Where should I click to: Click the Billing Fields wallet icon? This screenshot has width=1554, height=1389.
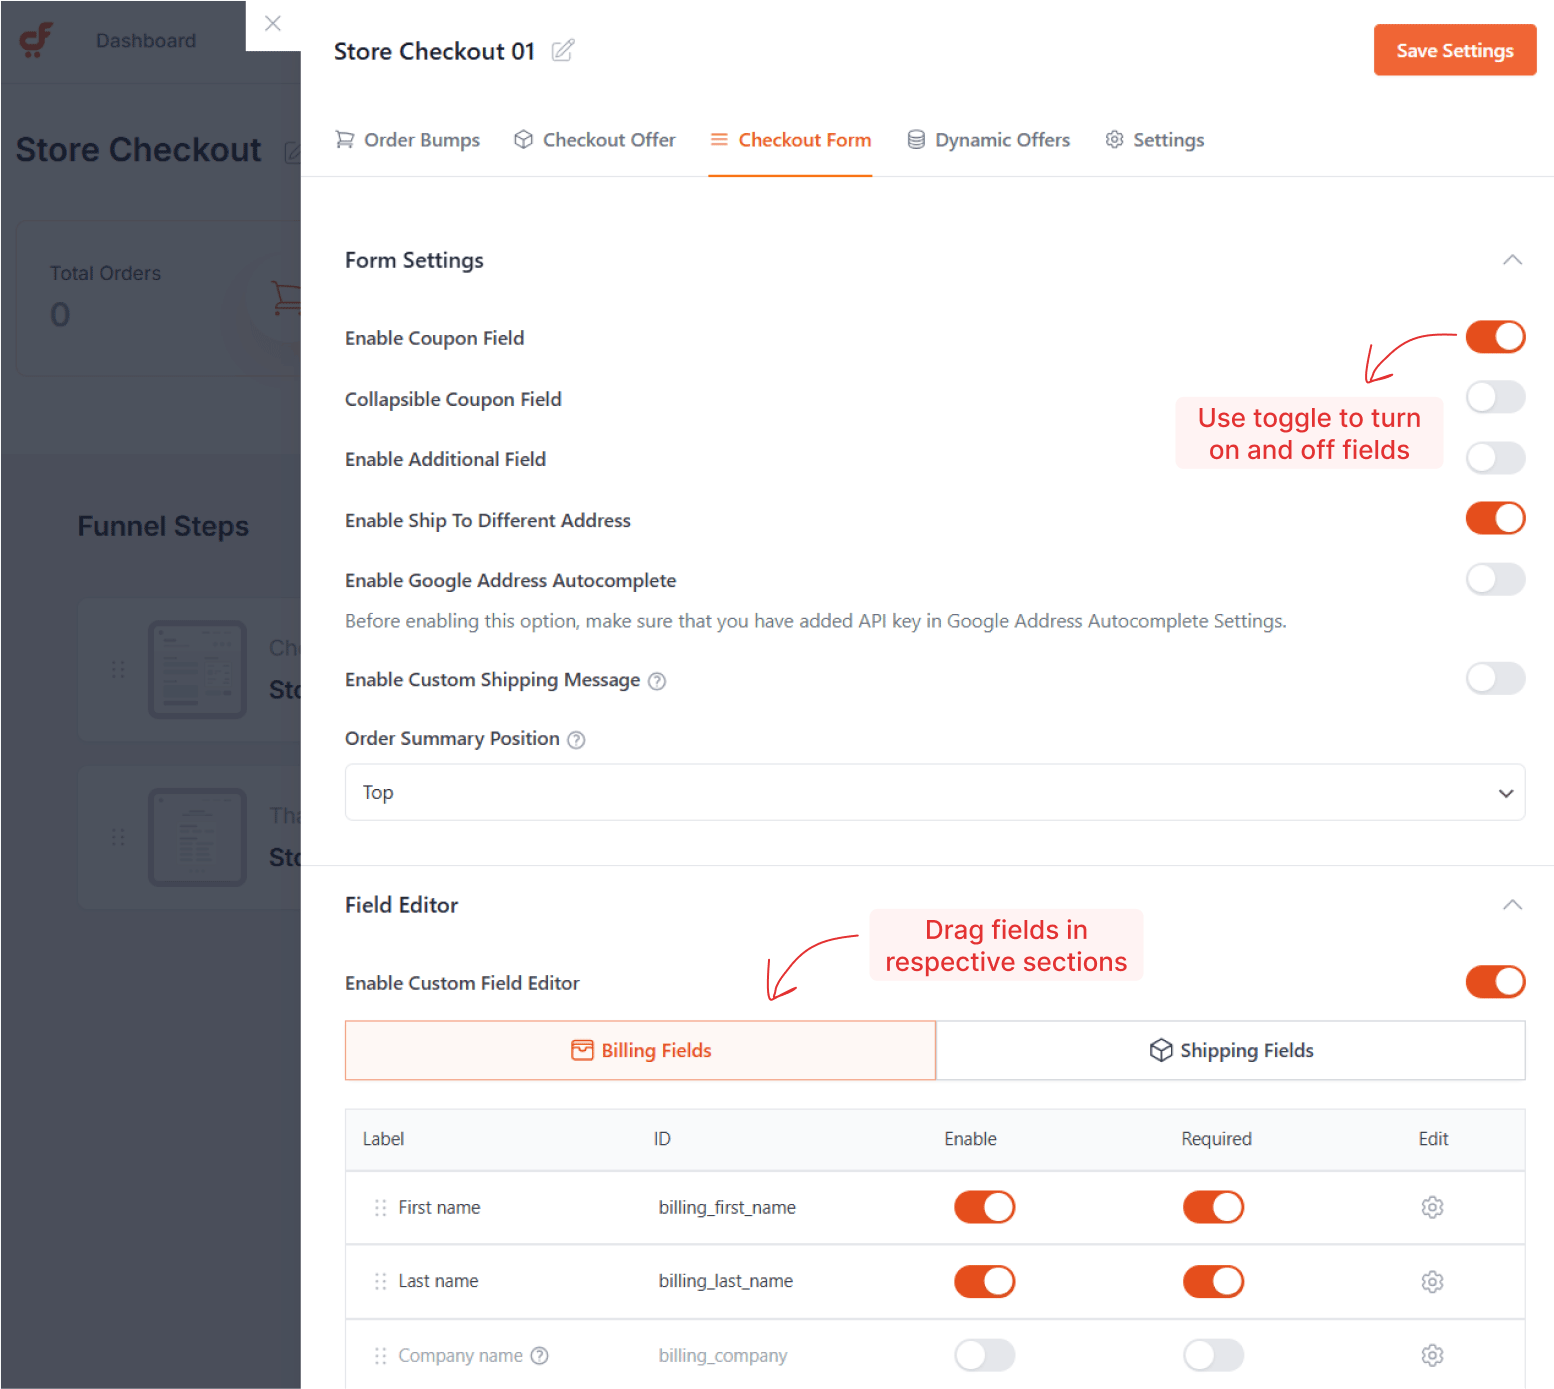pos(582,1050)
